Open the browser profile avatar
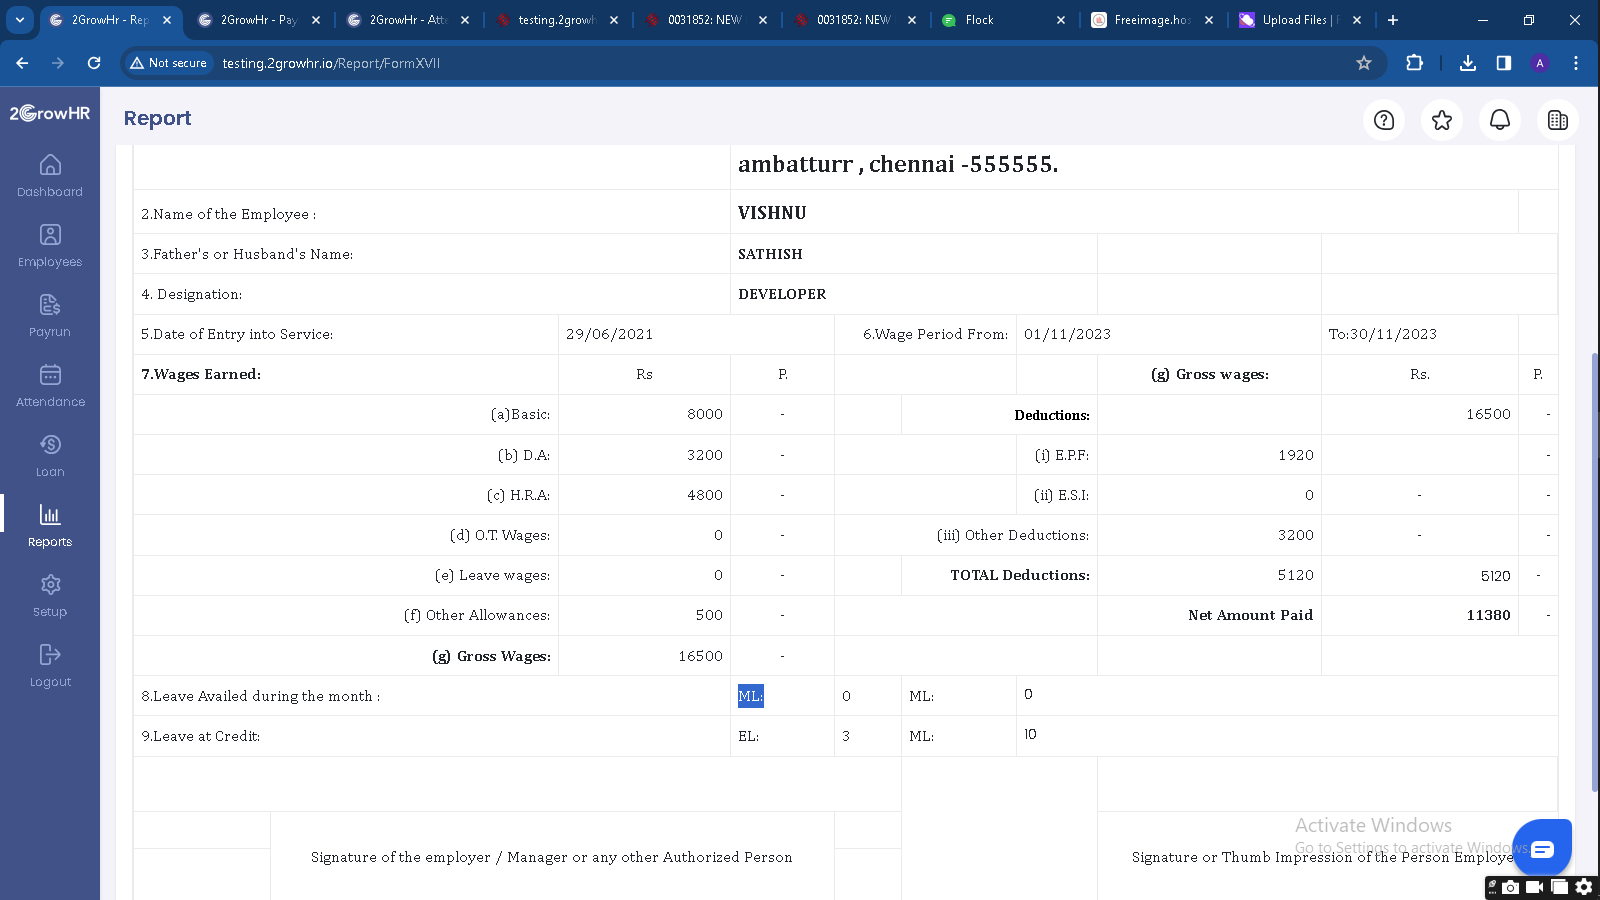 (x=1540, y=63)
